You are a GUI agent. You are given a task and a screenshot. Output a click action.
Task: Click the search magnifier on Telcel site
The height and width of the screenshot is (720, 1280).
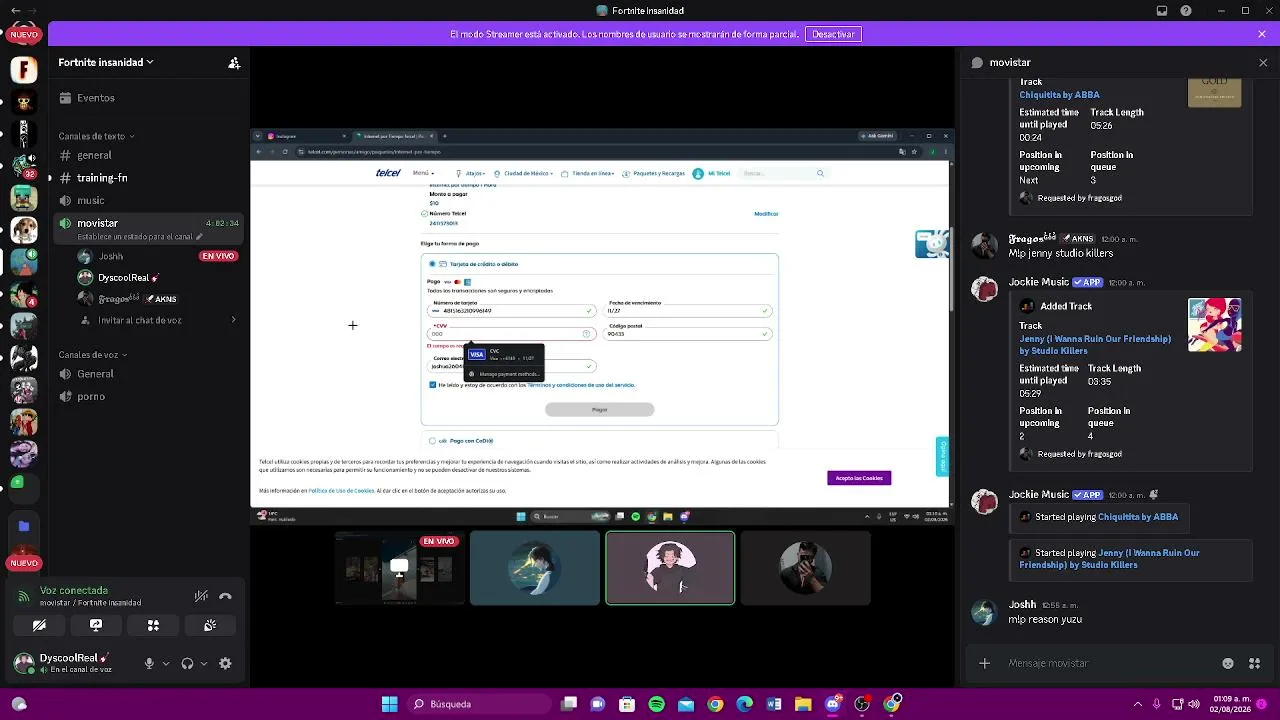tap(820, 173)
